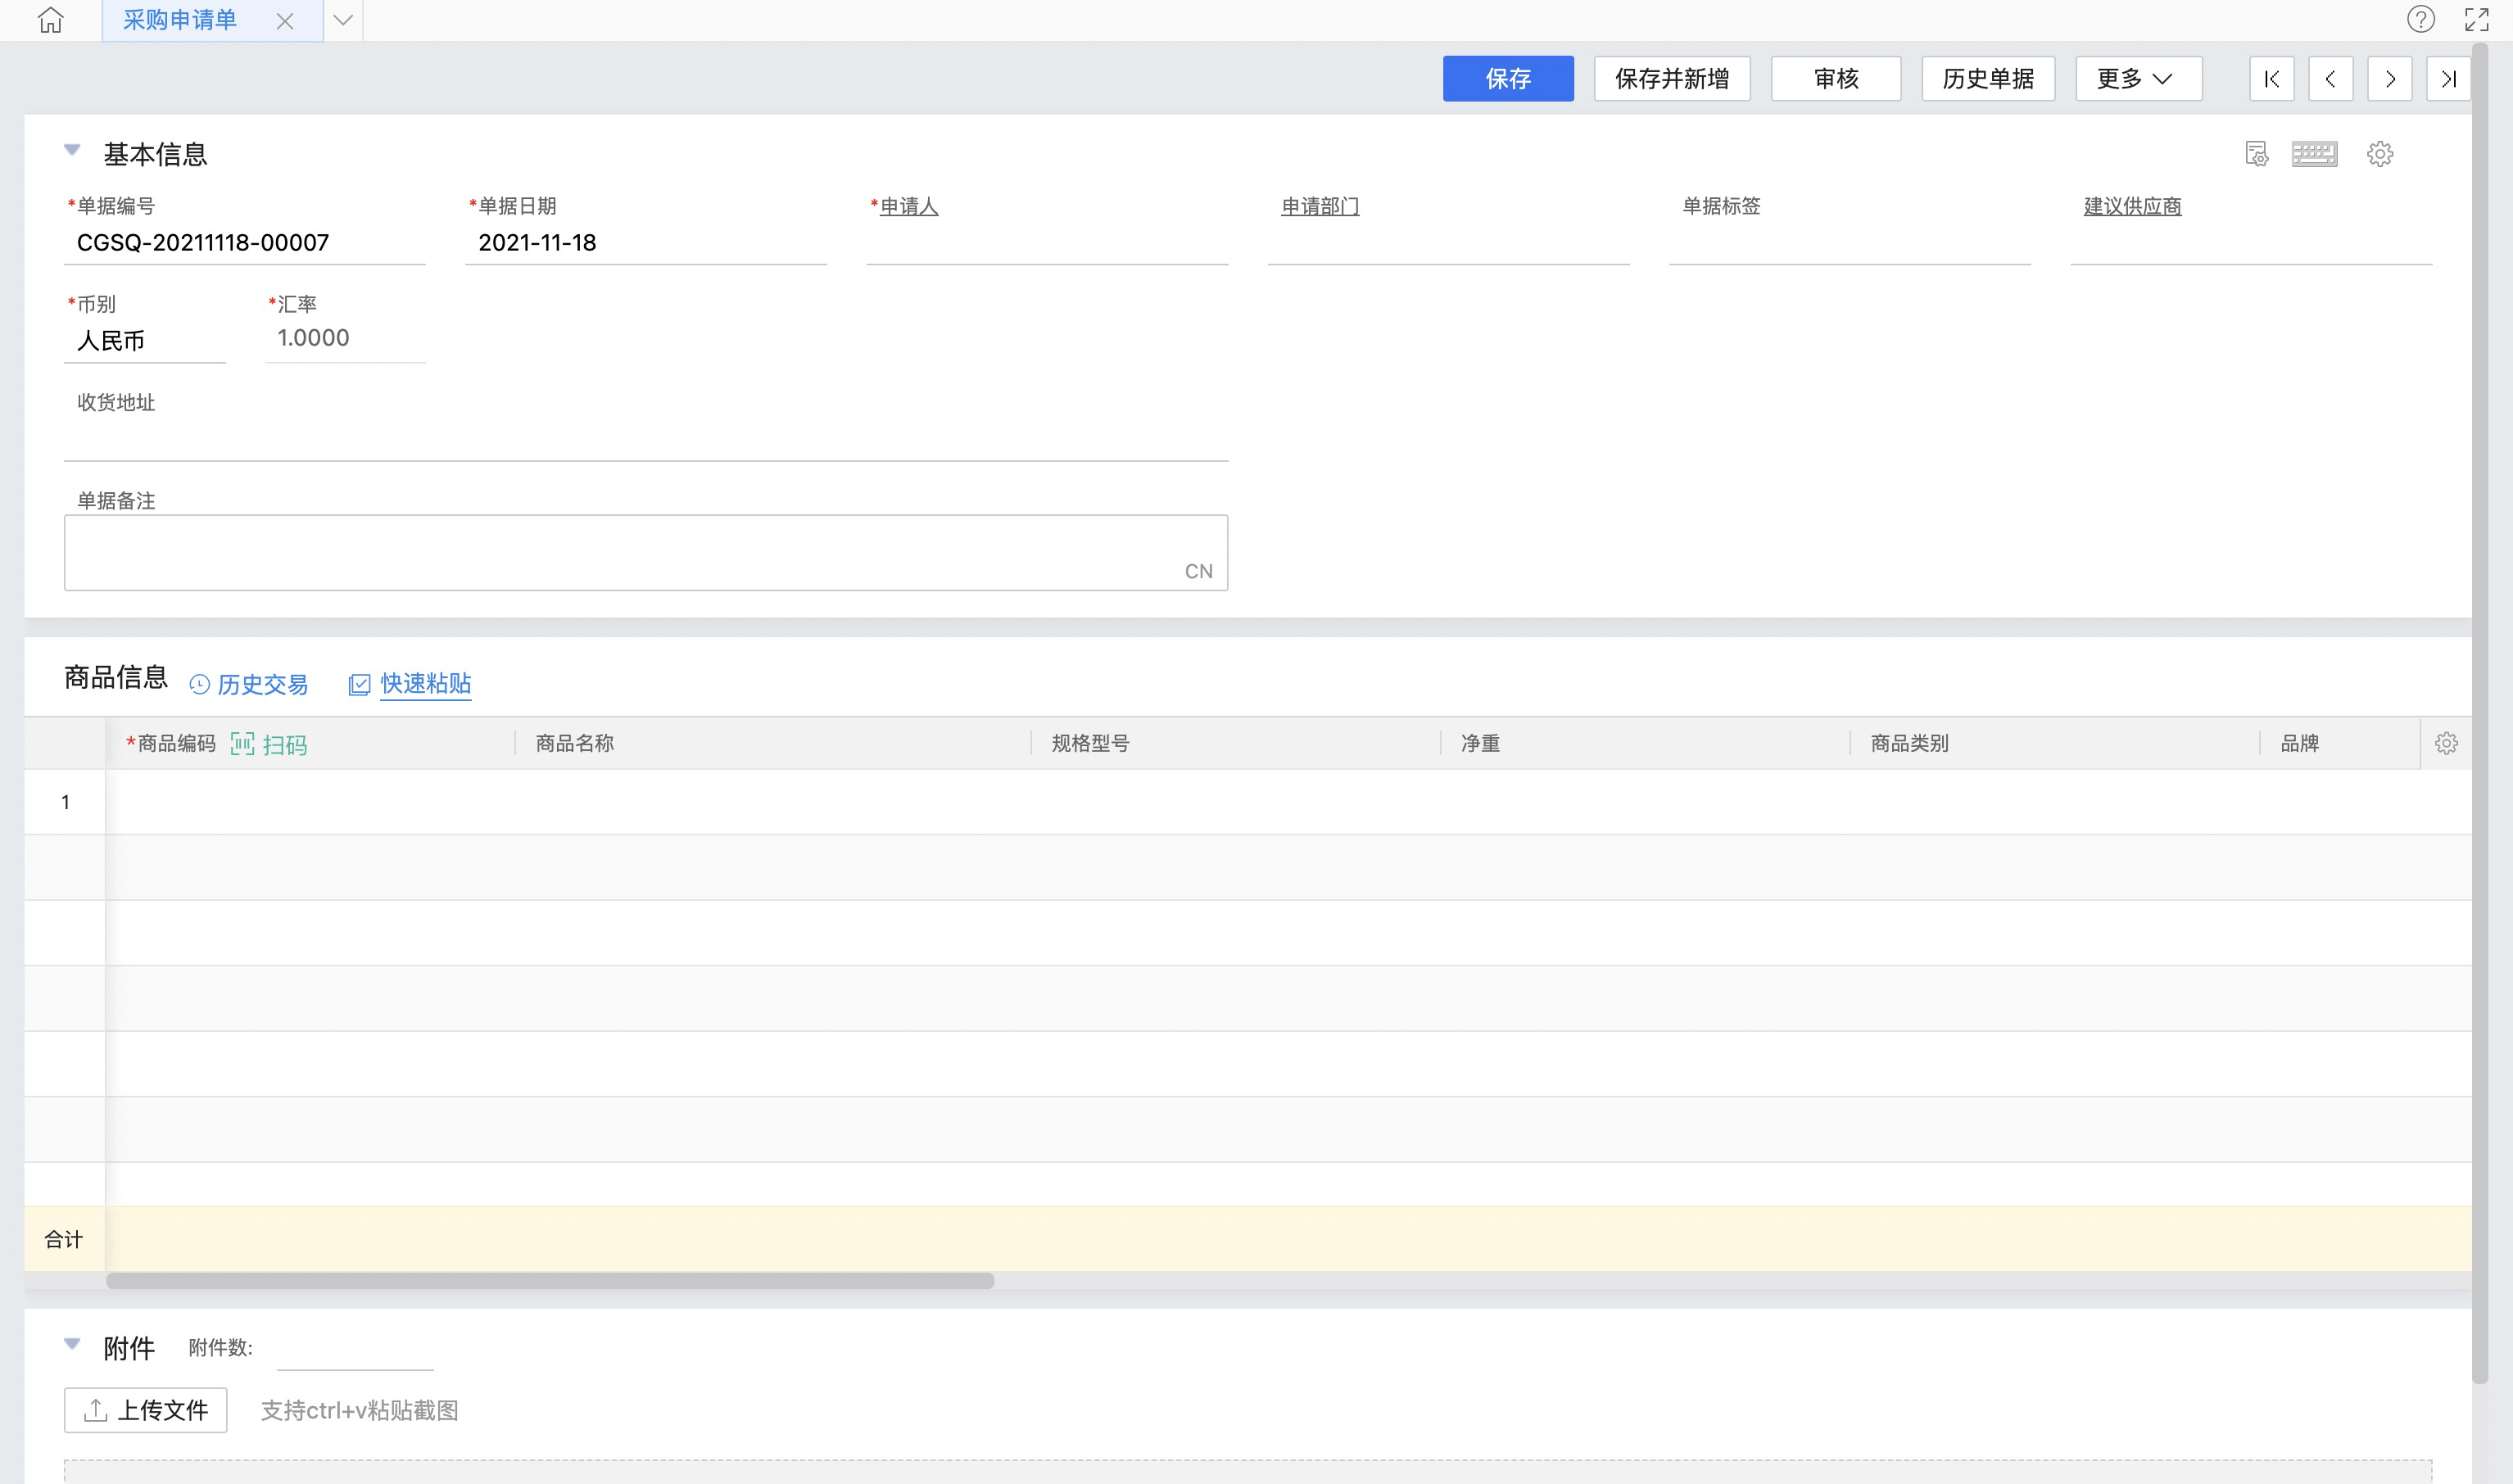Click the home icon
The height and width of the screenshot is (1484, 2513).
pos(50,20)
